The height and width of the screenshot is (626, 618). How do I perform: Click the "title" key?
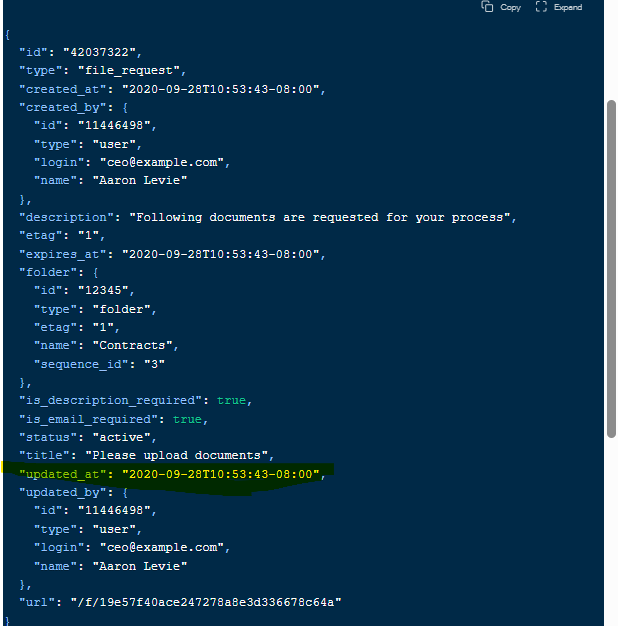click(44, 456)
